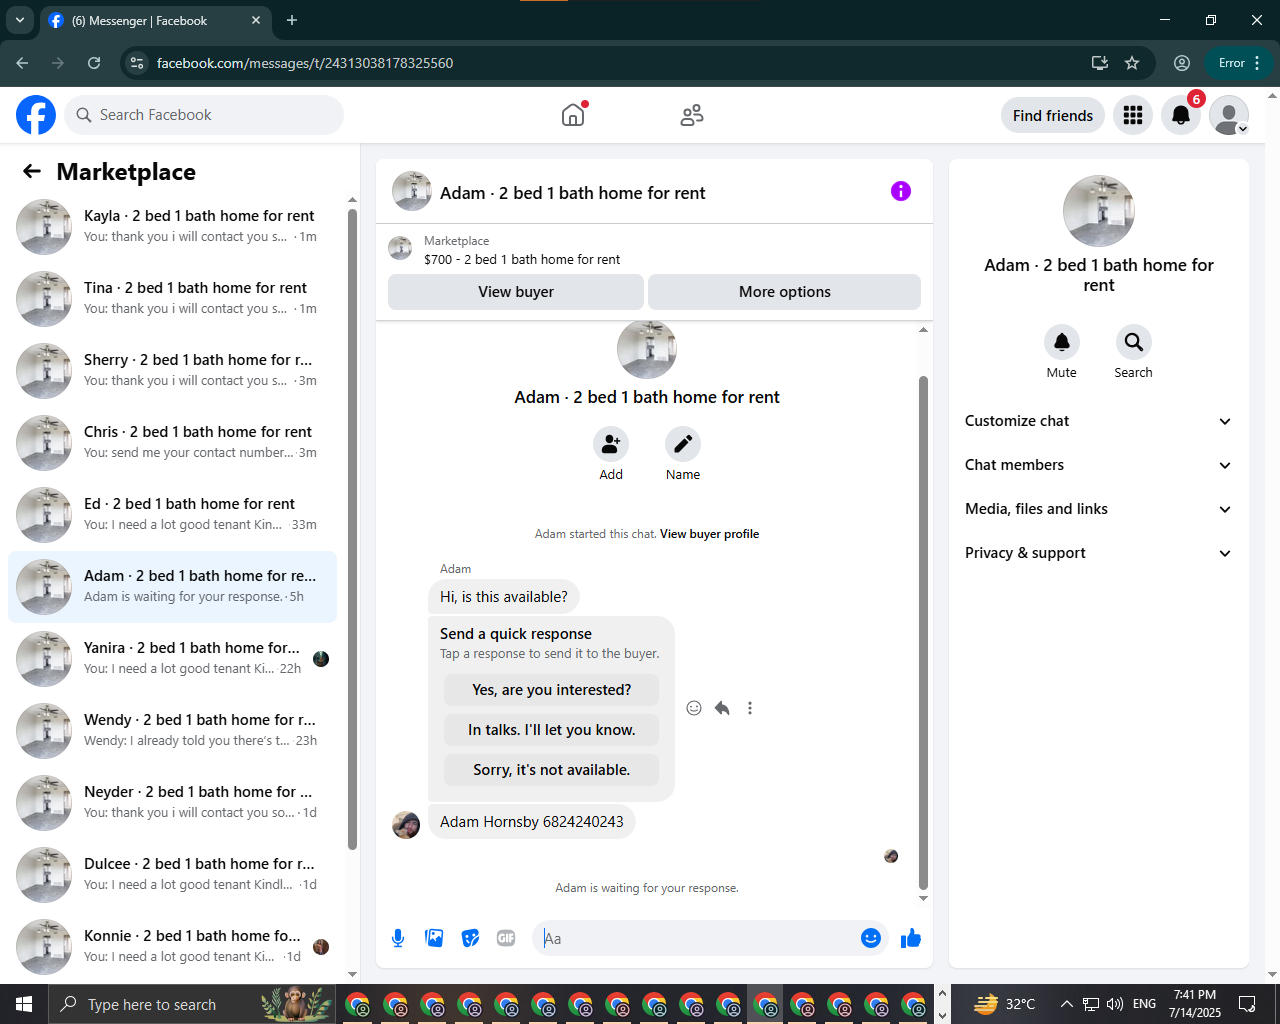Choose a sticker via the sticker icon

click(x=470, y=938)
